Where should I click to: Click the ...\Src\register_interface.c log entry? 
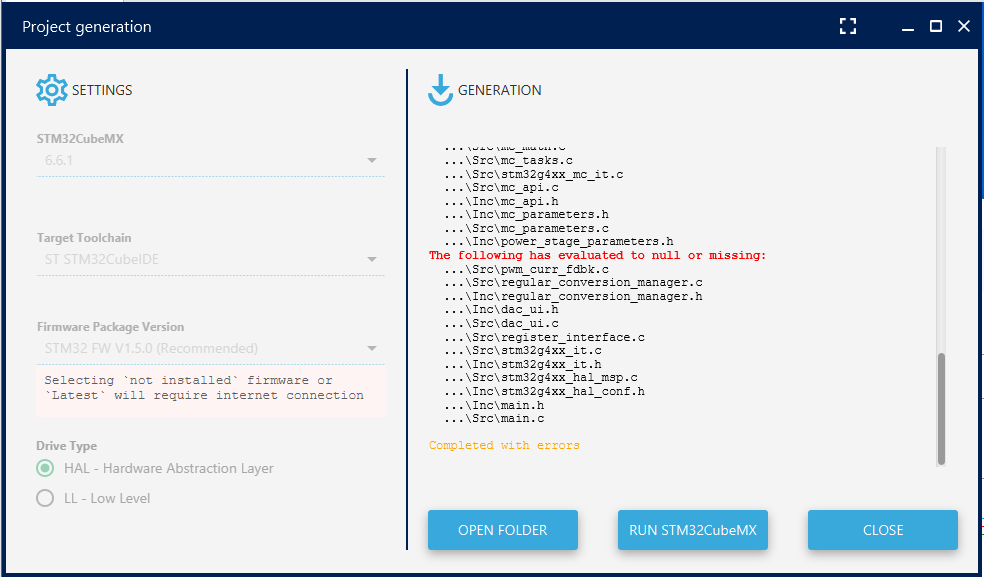coord(544,338)
